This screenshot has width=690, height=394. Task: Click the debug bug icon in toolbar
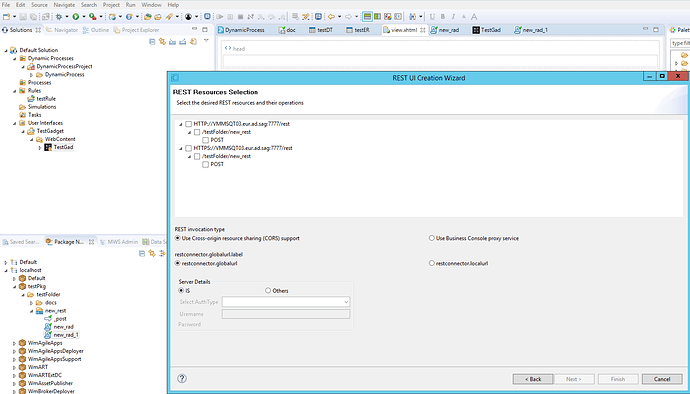tap(59, 17)
